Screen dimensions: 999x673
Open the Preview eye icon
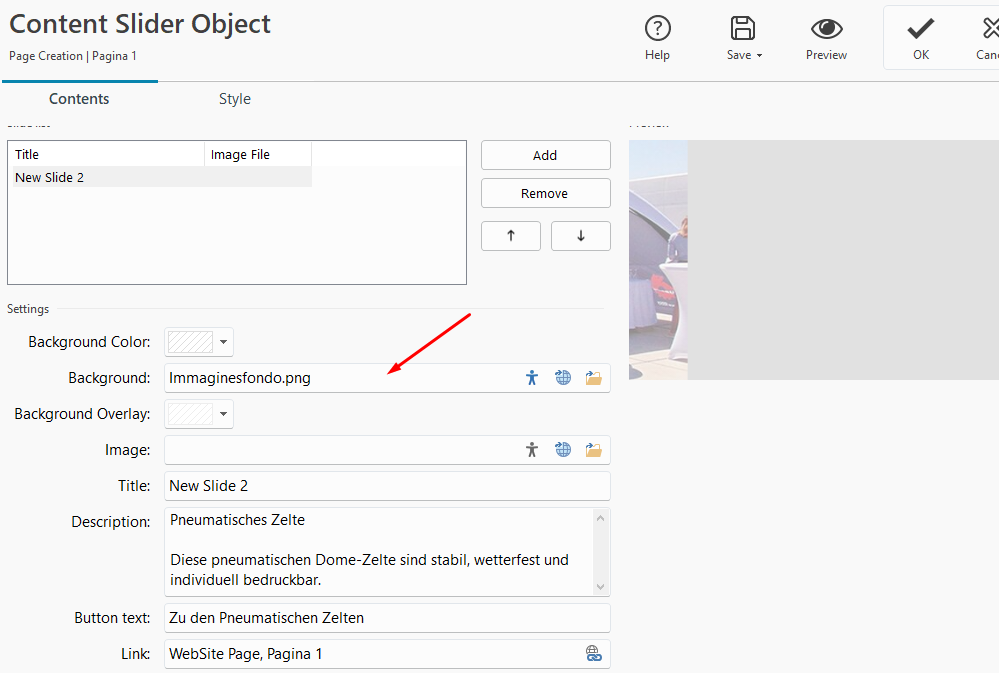[x=826, y=29]
